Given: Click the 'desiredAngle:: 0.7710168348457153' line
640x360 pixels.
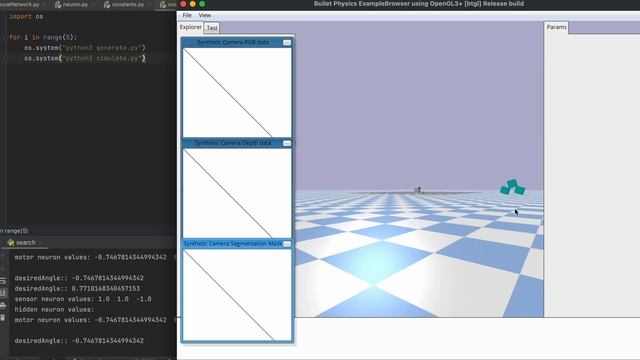Looking at the screenshot, I should click(x=77, y=289).
